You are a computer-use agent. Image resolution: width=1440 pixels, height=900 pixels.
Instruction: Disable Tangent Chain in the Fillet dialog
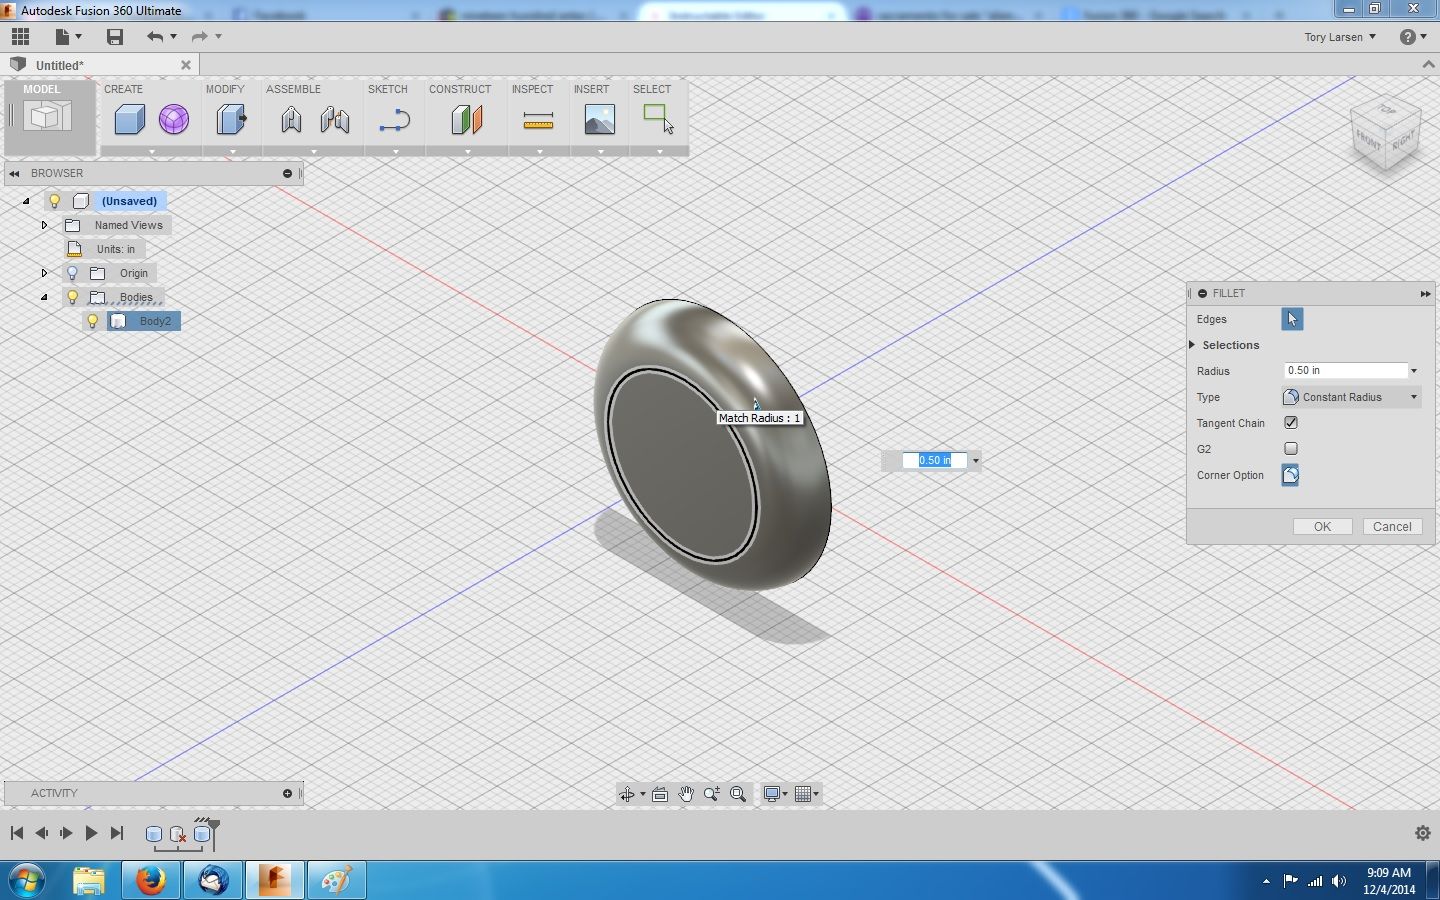(1291, 423)
